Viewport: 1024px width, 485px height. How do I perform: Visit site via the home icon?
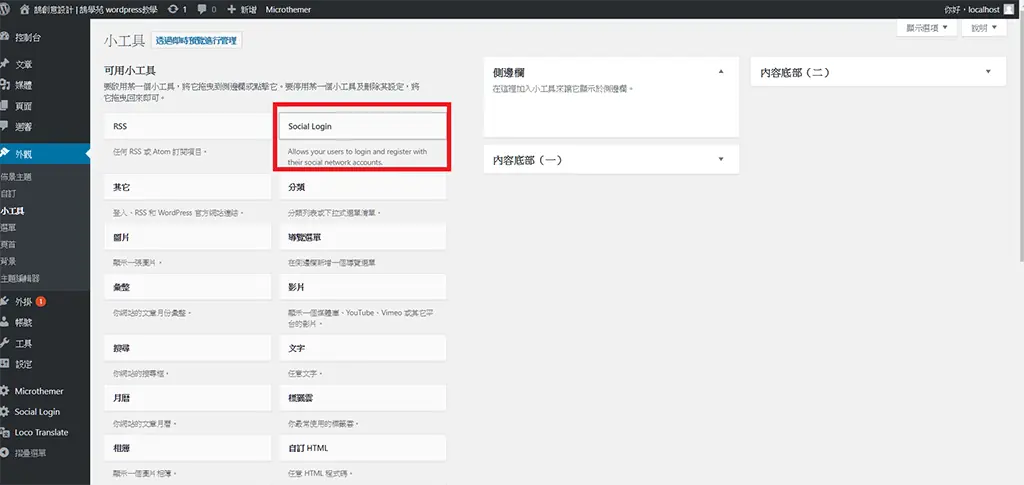click(x=25, y=9)
